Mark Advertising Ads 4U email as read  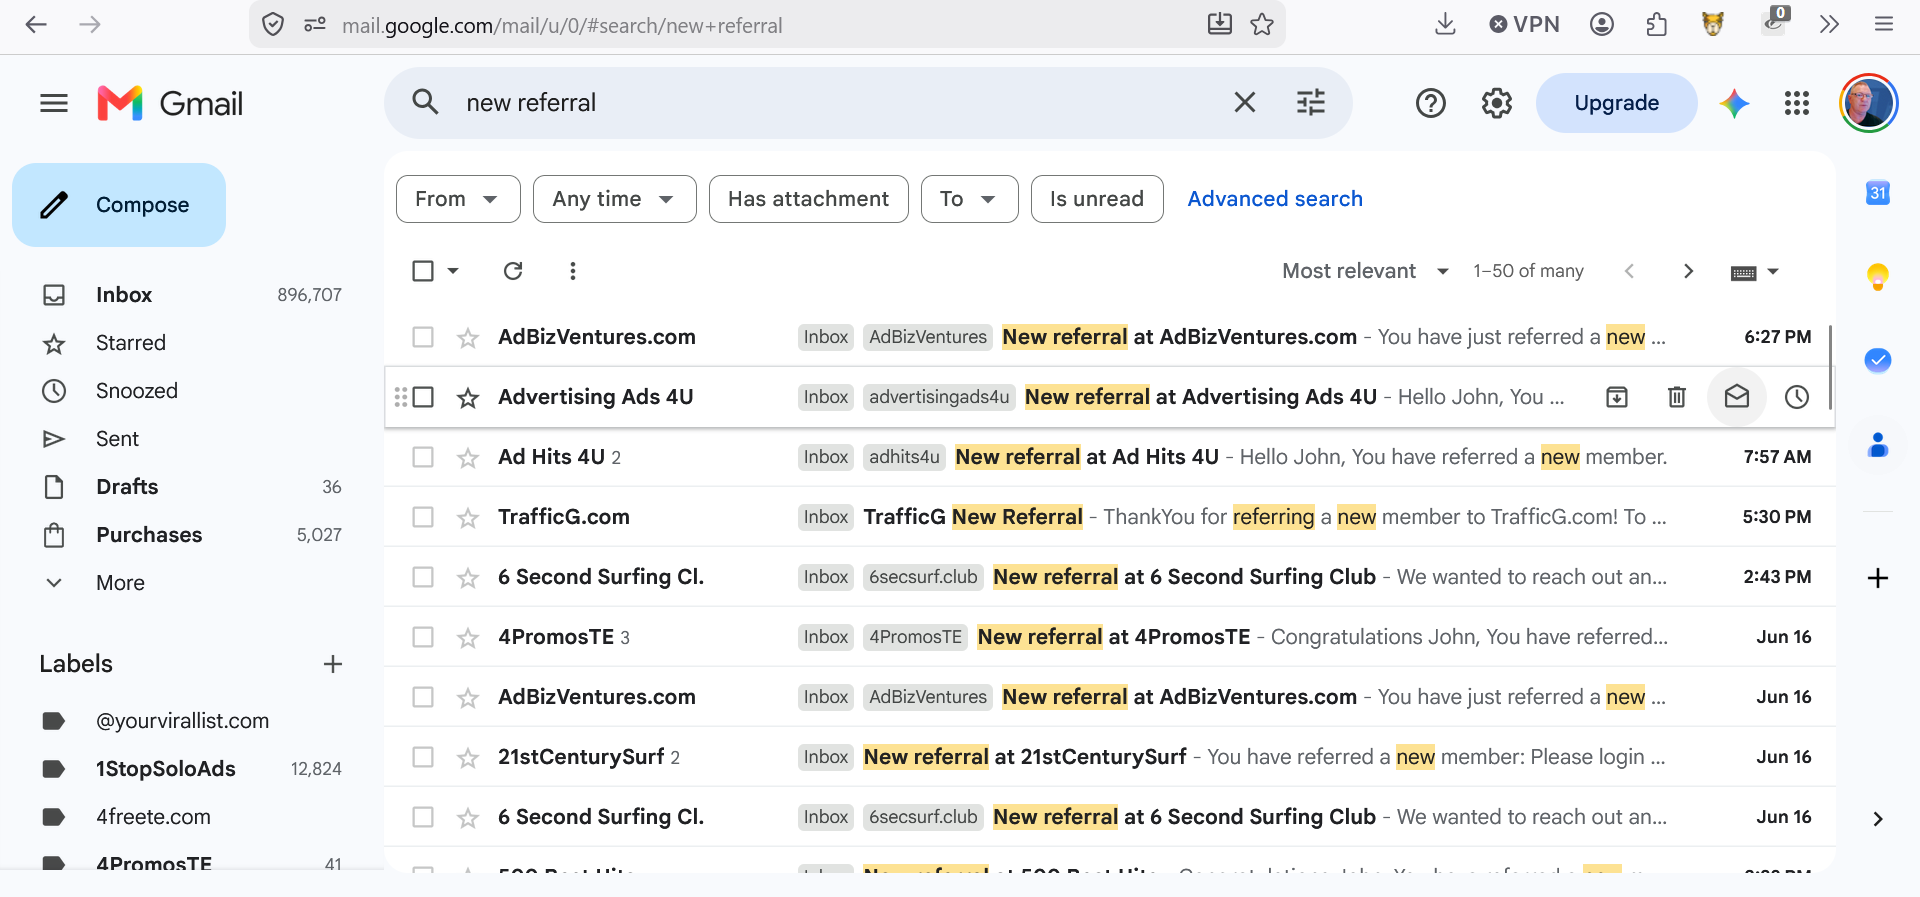coord(1737,397)
